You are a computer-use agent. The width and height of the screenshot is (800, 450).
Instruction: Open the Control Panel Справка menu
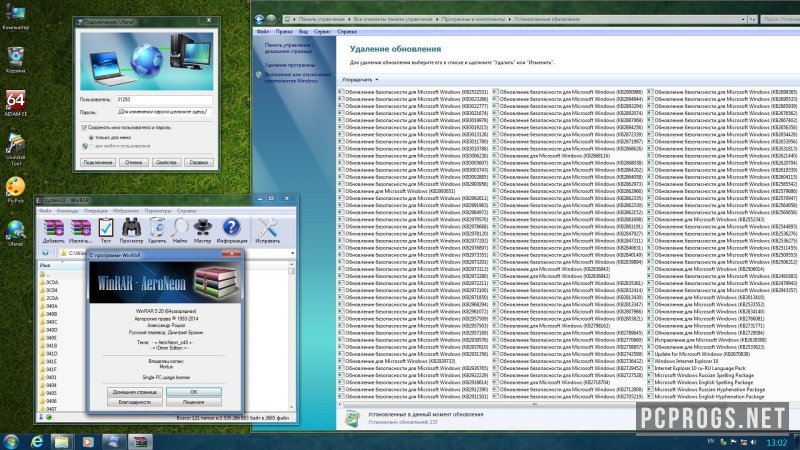click(347, 32)
